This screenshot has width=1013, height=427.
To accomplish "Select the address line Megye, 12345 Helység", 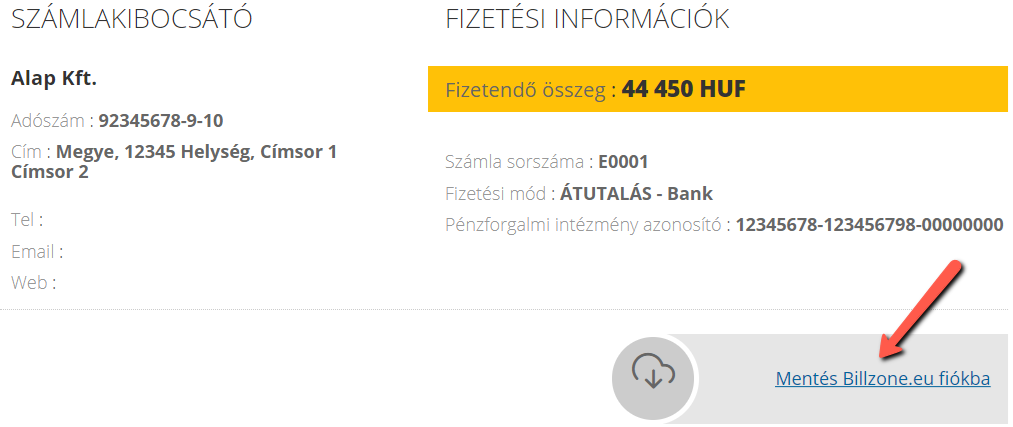I will pyautogui.click(x=152, y=152).
